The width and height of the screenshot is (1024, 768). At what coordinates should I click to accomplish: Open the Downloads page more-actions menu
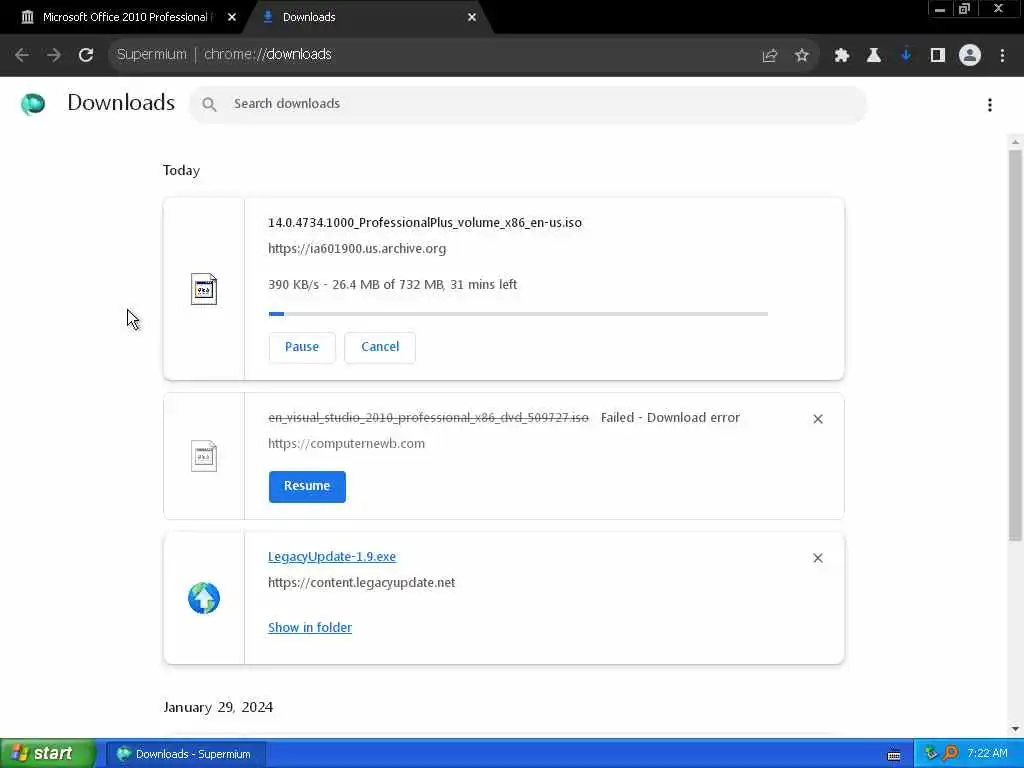pyautogui.click(x=990, y=105)
